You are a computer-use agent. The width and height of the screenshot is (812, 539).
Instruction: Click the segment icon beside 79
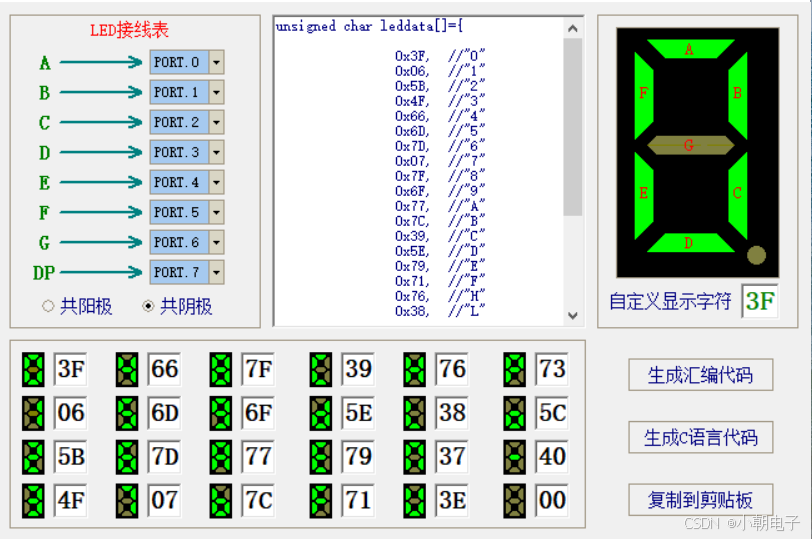pos(321,457)
